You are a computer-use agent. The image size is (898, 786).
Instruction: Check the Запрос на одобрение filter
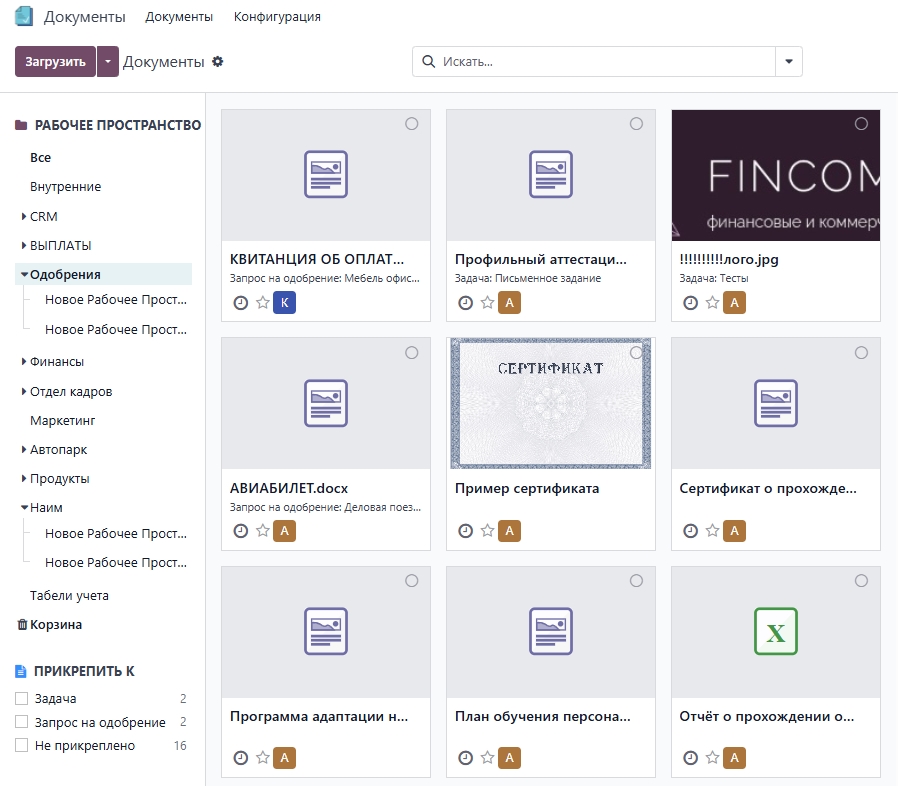[22, 722]
